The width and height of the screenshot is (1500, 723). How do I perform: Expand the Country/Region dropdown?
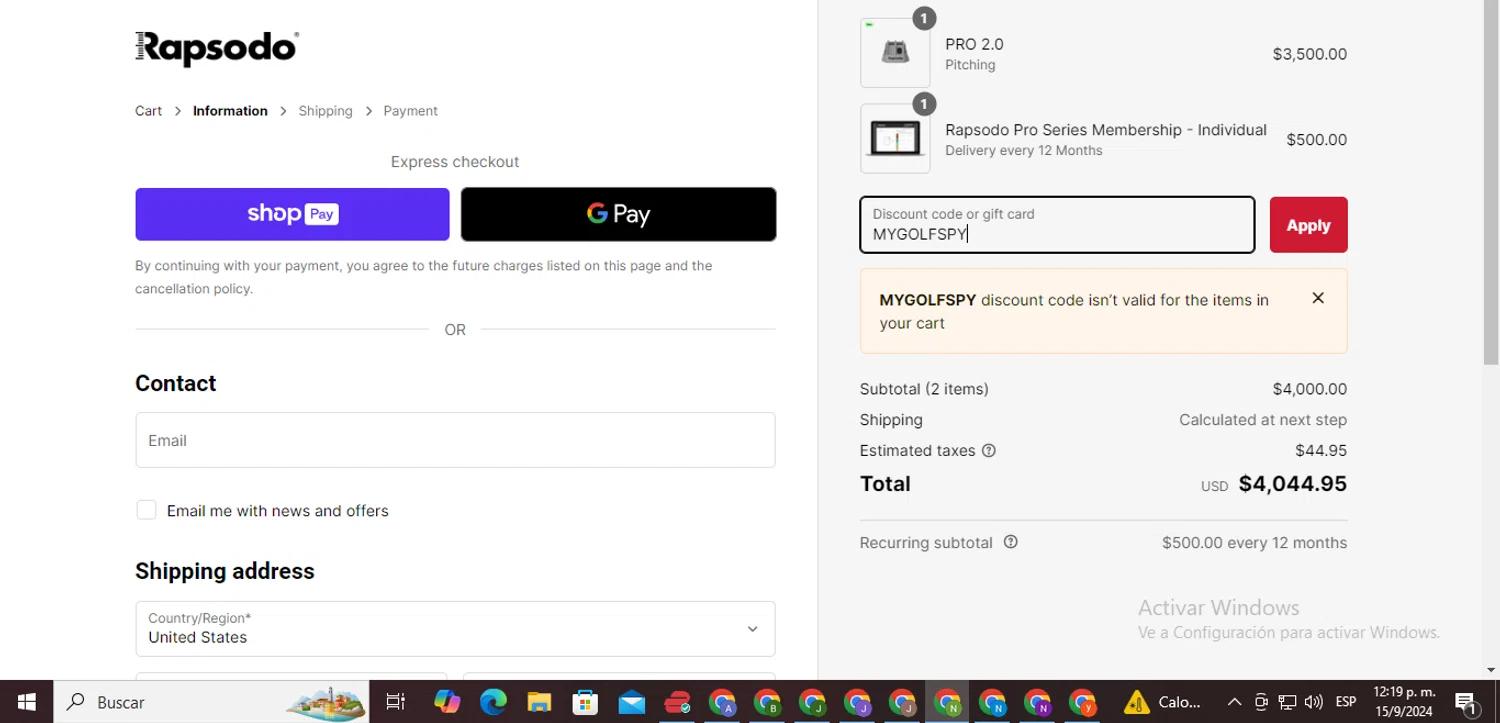click(455, 628)
